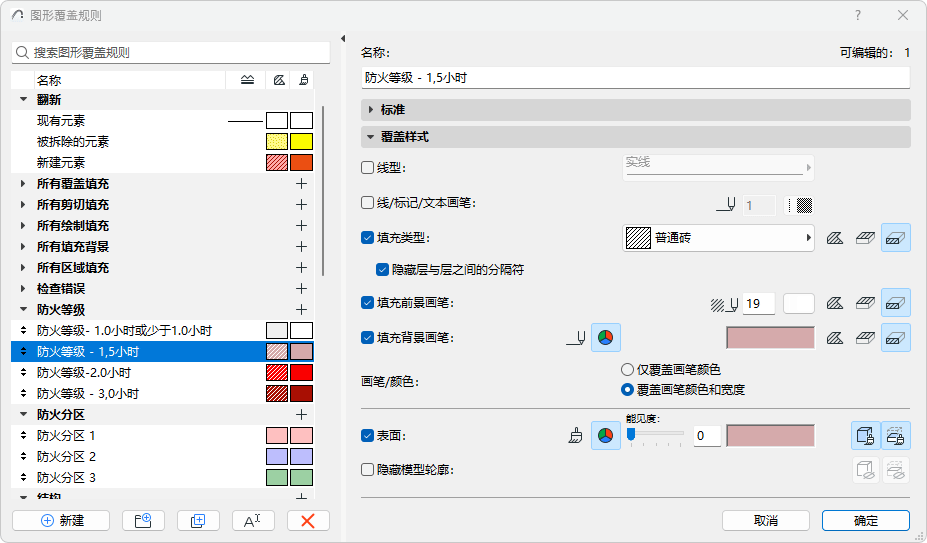Uncheck the 表面 checkbox
The width and height of the screenshot is (927, 543).
[x=367, y=436]
